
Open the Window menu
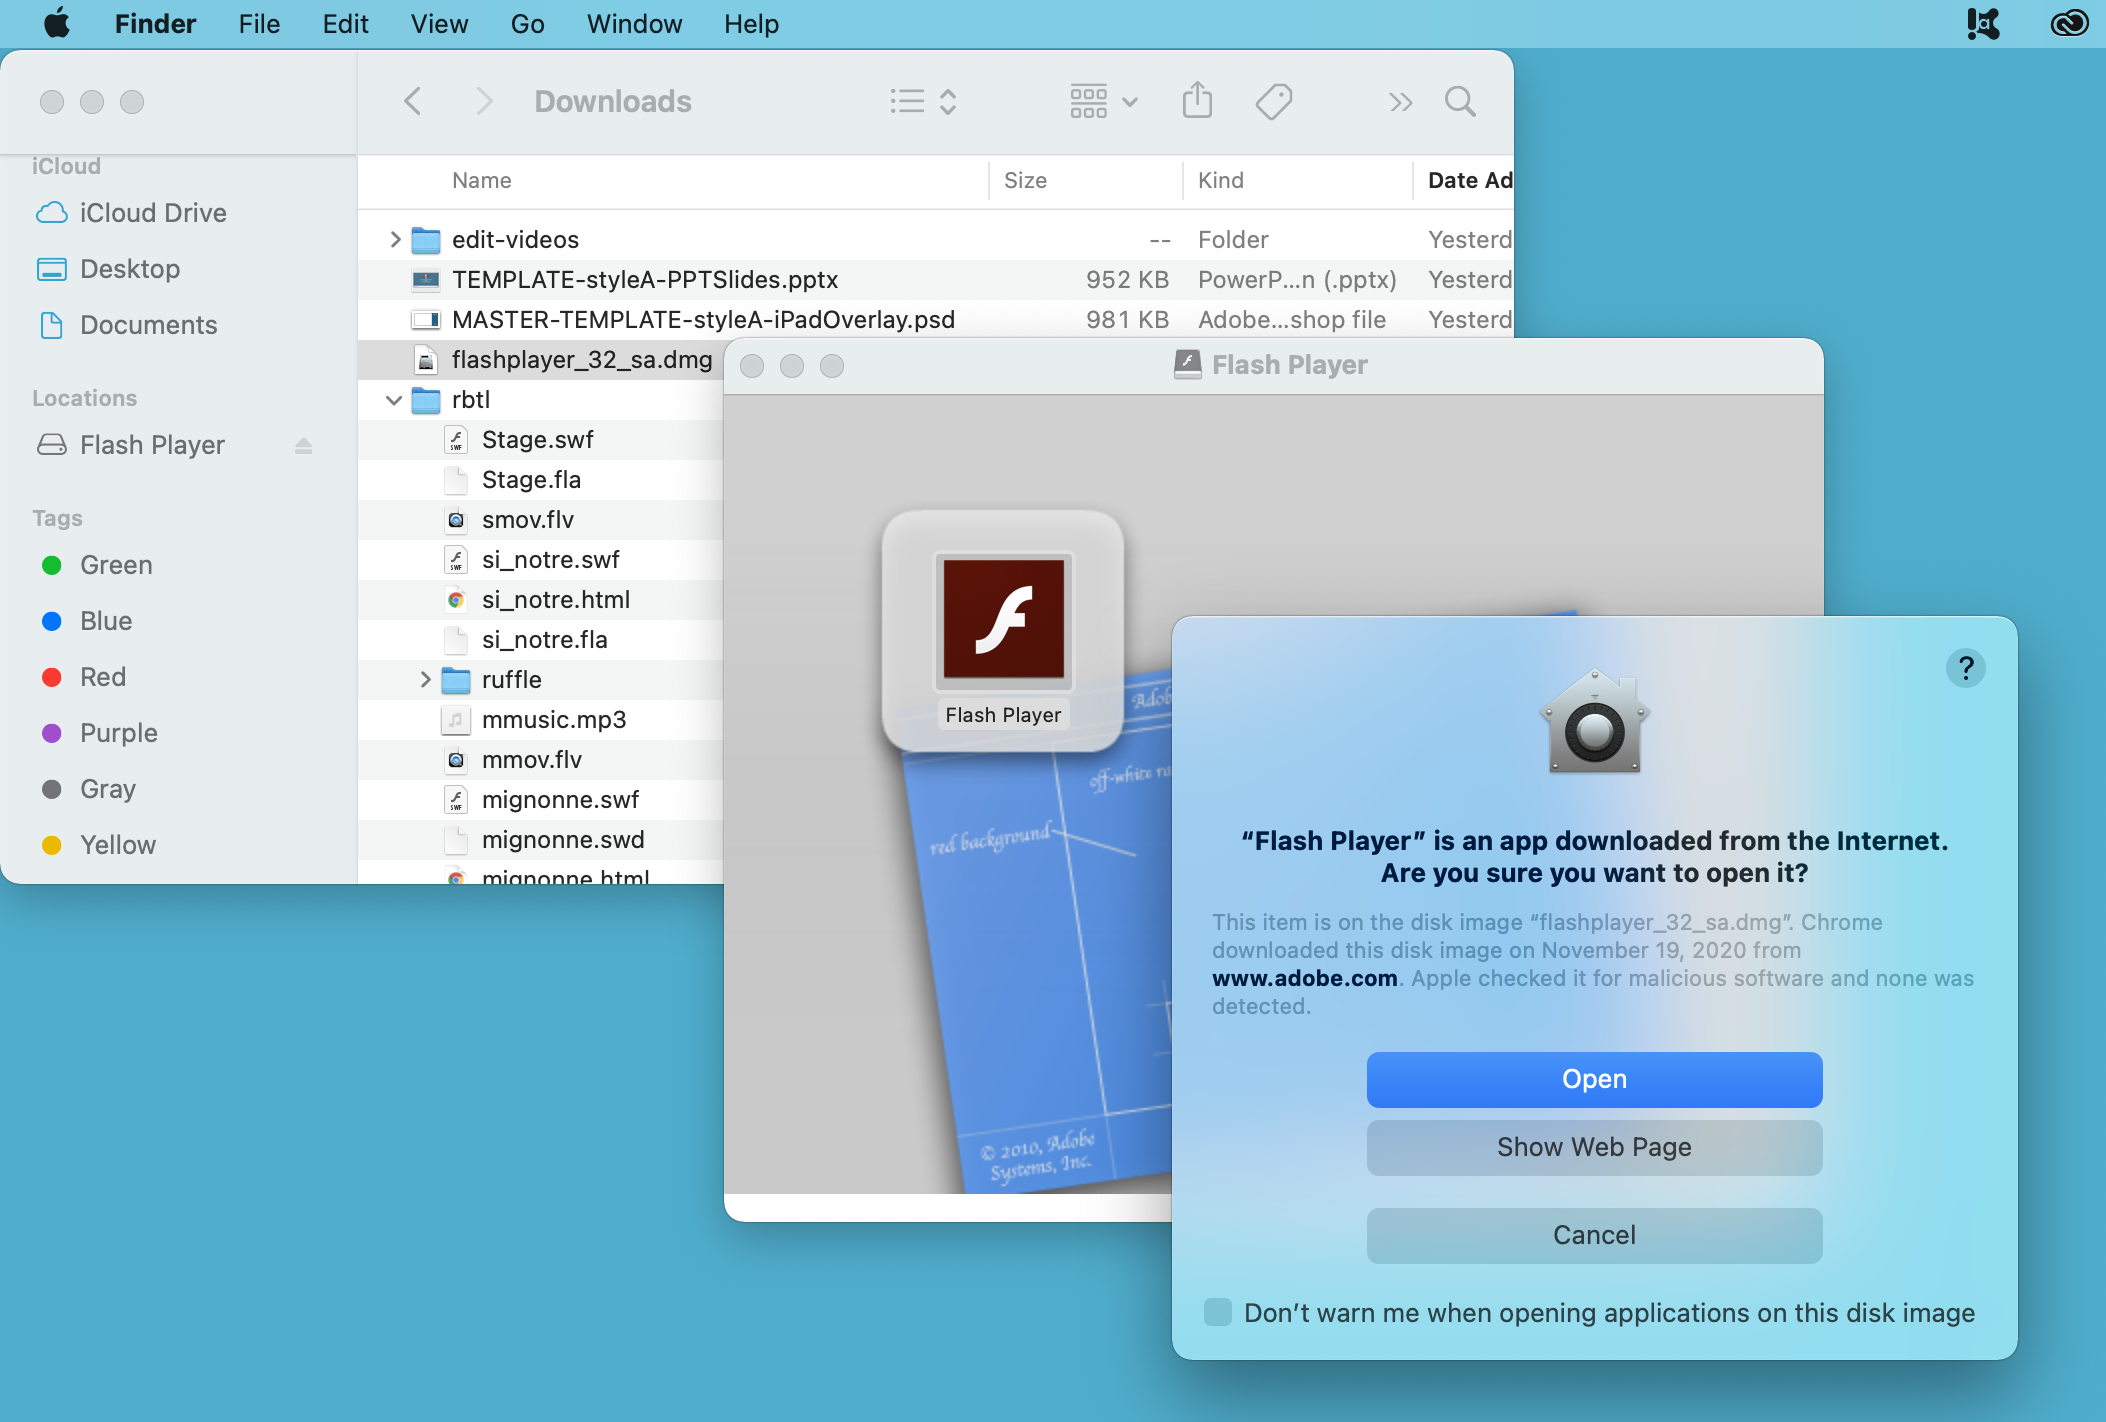pyautogui.click(x=634, y=23)
